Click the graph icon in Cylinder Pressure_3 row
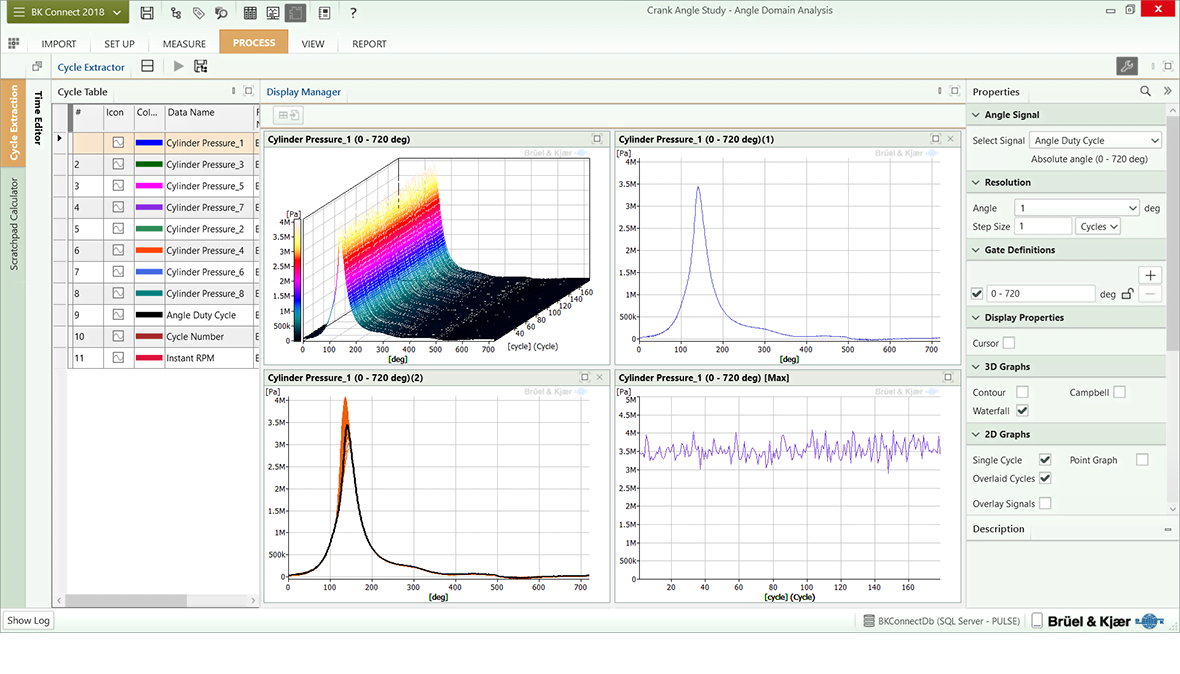This screenshot has width=1180, height=674. click(x=118, y=164)
